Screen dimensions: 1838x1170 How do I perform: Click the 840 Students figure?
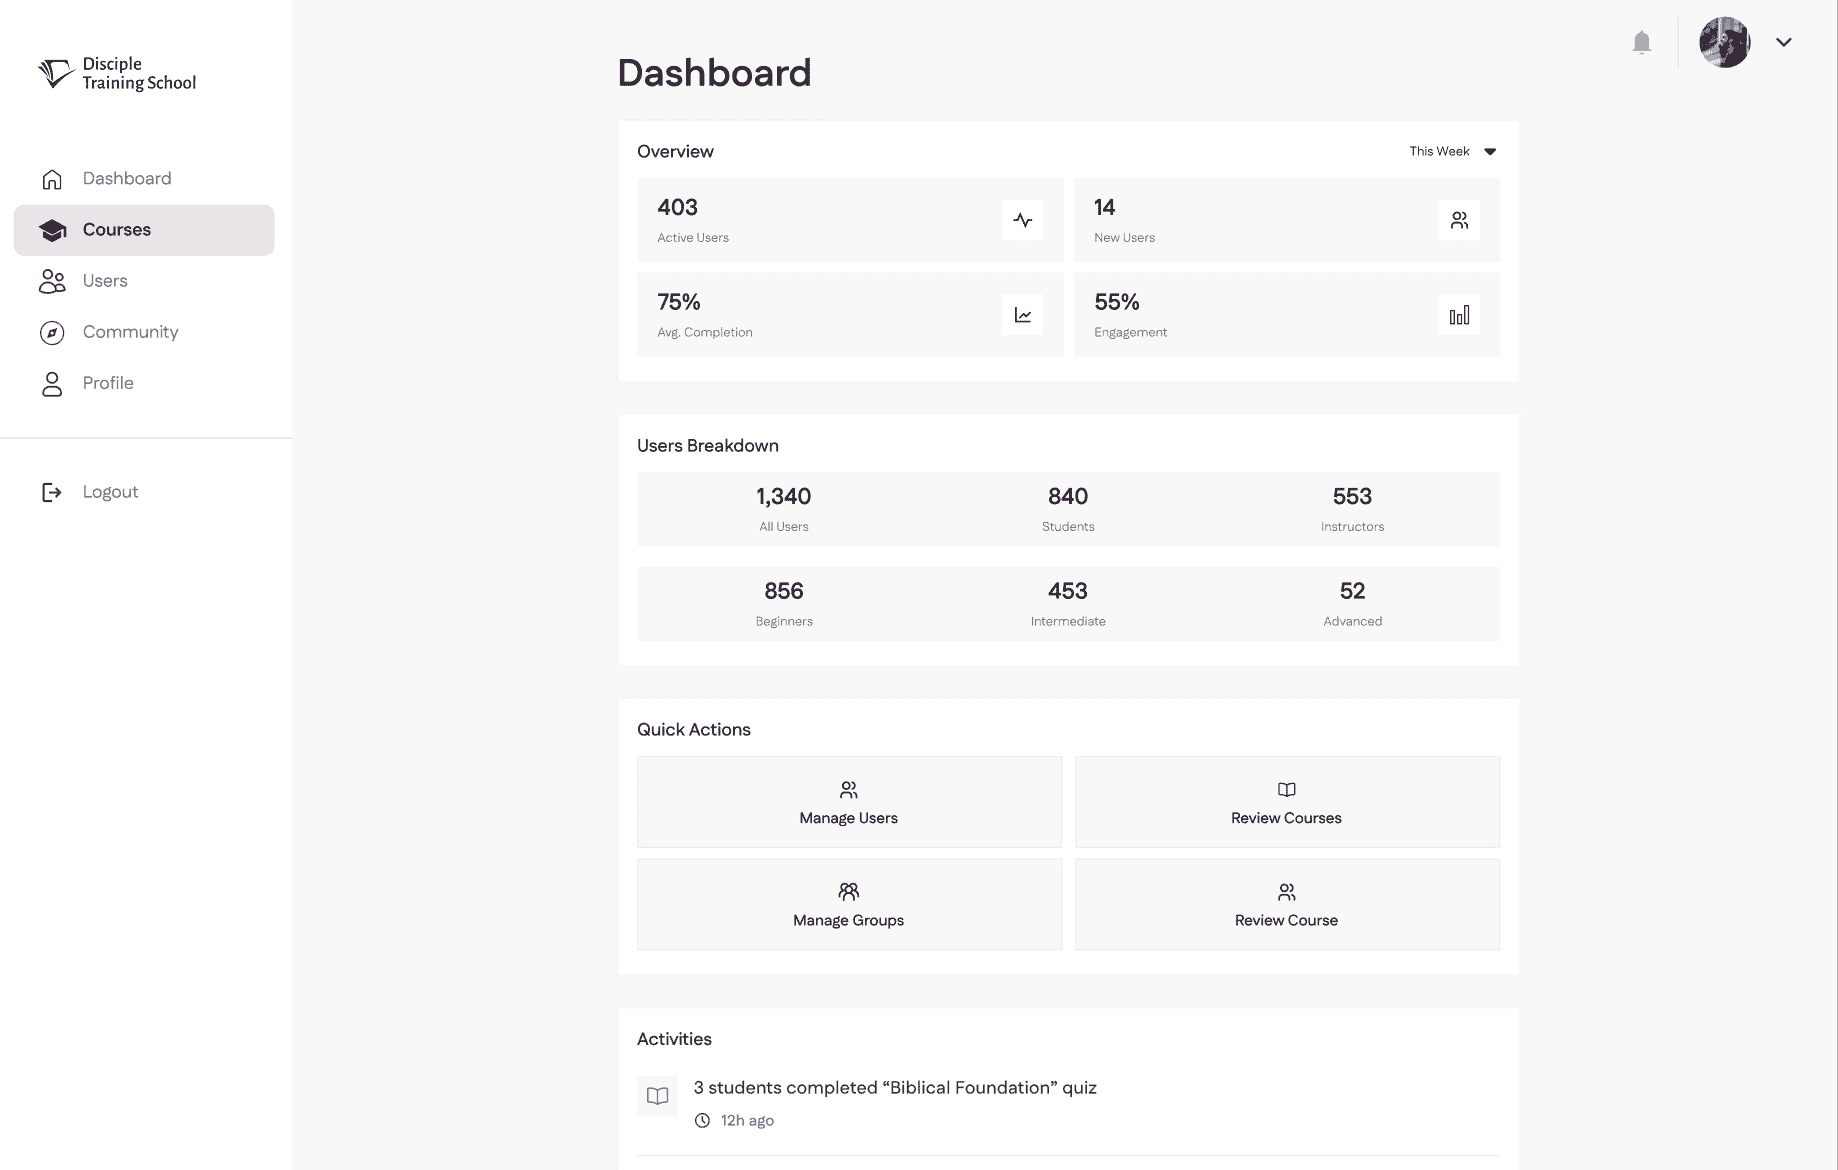(x=1068, y=509)
